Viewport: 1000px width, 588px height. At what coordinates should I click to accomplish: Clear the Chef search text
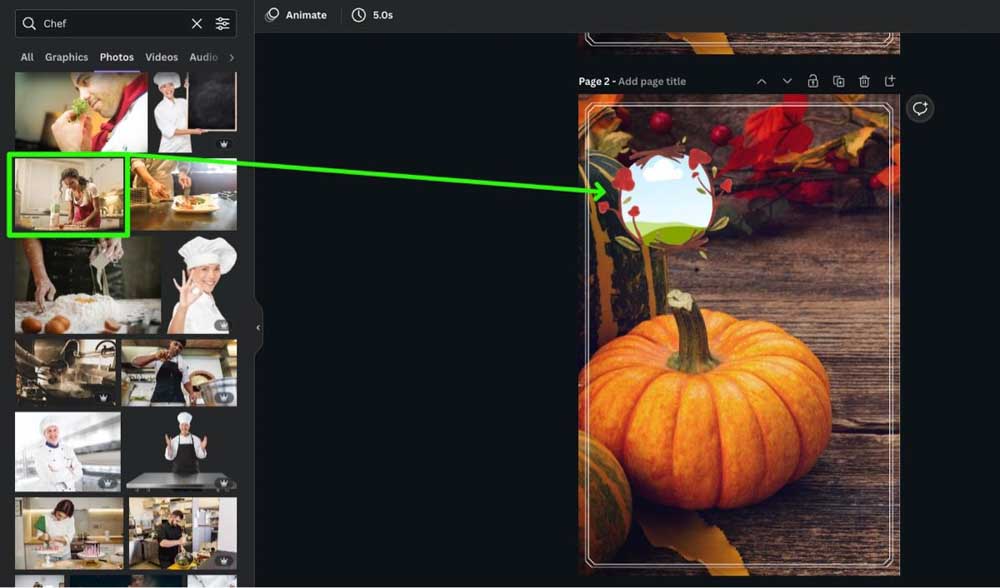click(x=197, y=24)
